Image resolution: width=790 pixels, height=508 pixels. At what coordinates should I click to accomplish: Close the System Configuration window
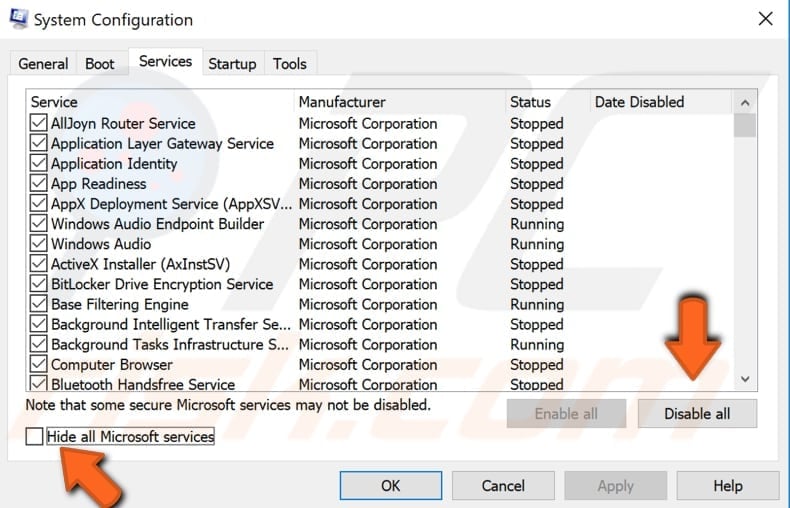[x=765, y=18]
